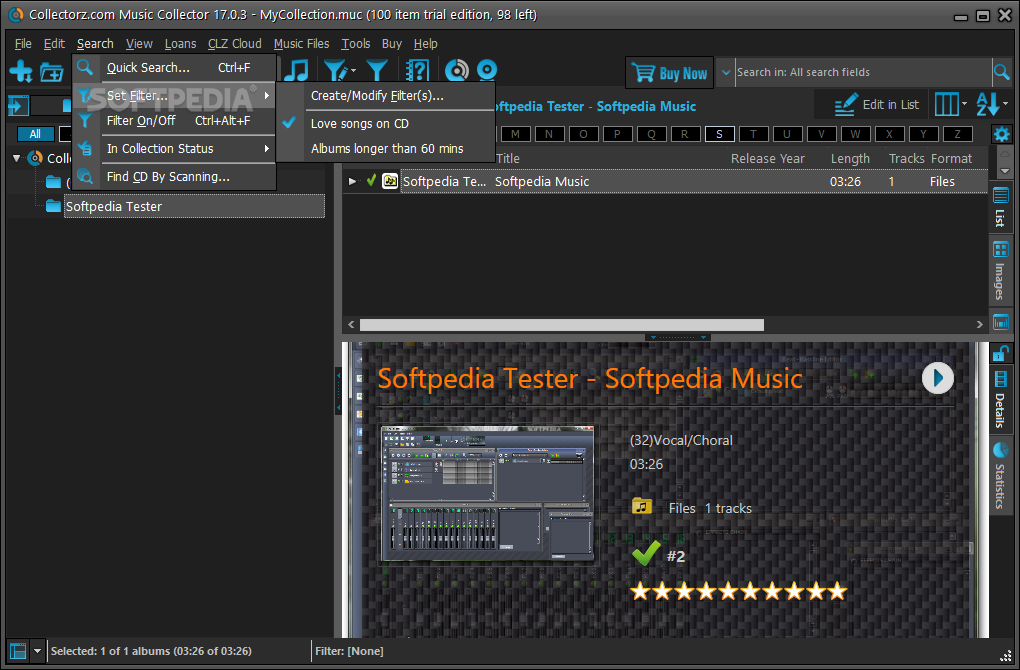This screenshot has width=1020, height=670.
Task: Click the add folder toolbar icon
Action: point(51,72)
